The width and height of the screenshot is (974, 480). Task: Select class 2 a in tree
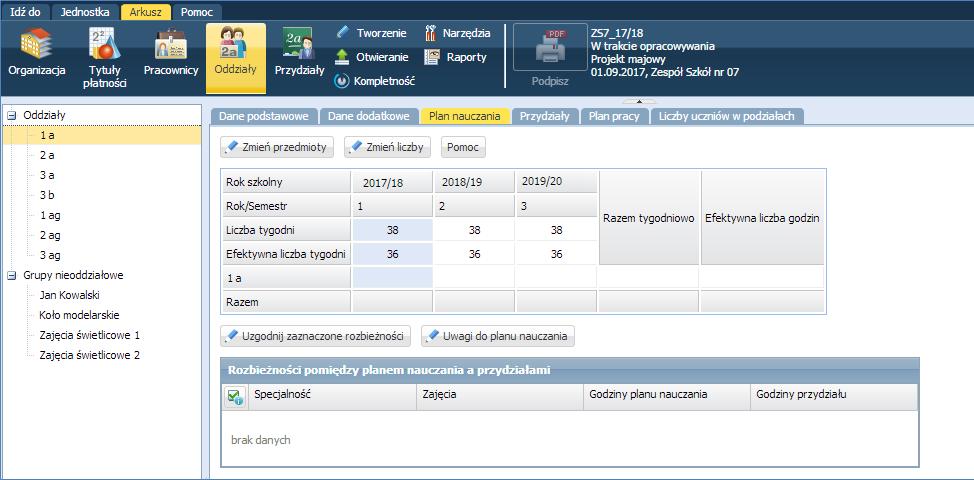[x=47, y=155]
